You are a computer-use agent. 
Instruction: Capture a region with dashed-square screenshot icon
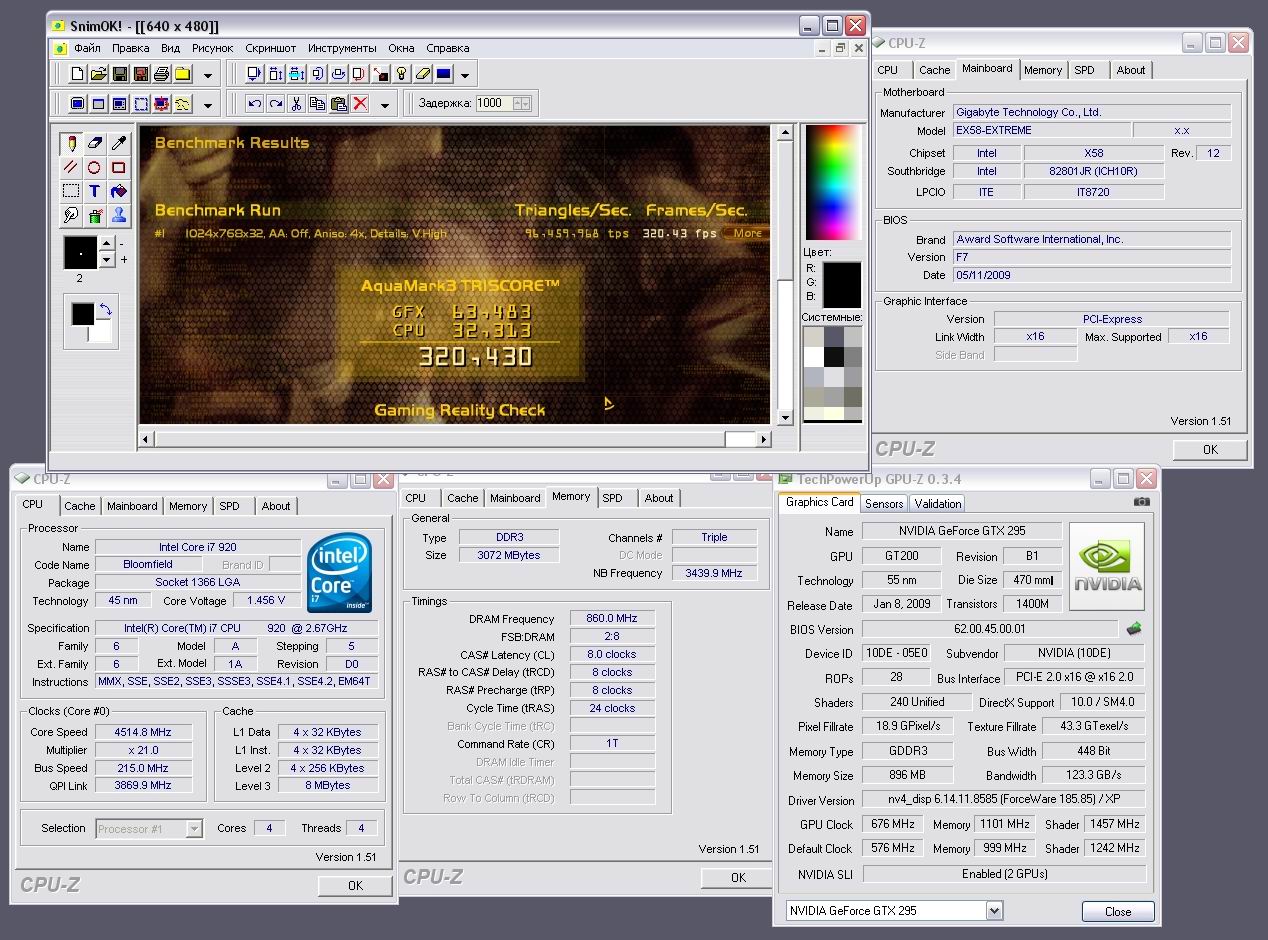coord(141,103)
